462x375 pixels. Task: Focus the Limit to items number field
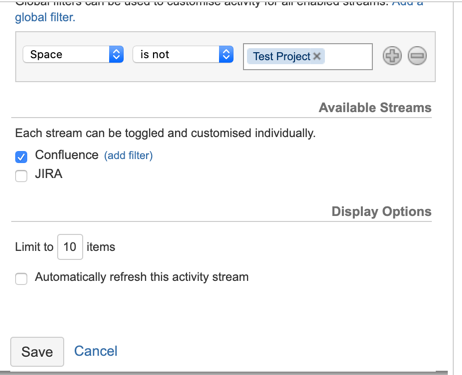[70, 247]
